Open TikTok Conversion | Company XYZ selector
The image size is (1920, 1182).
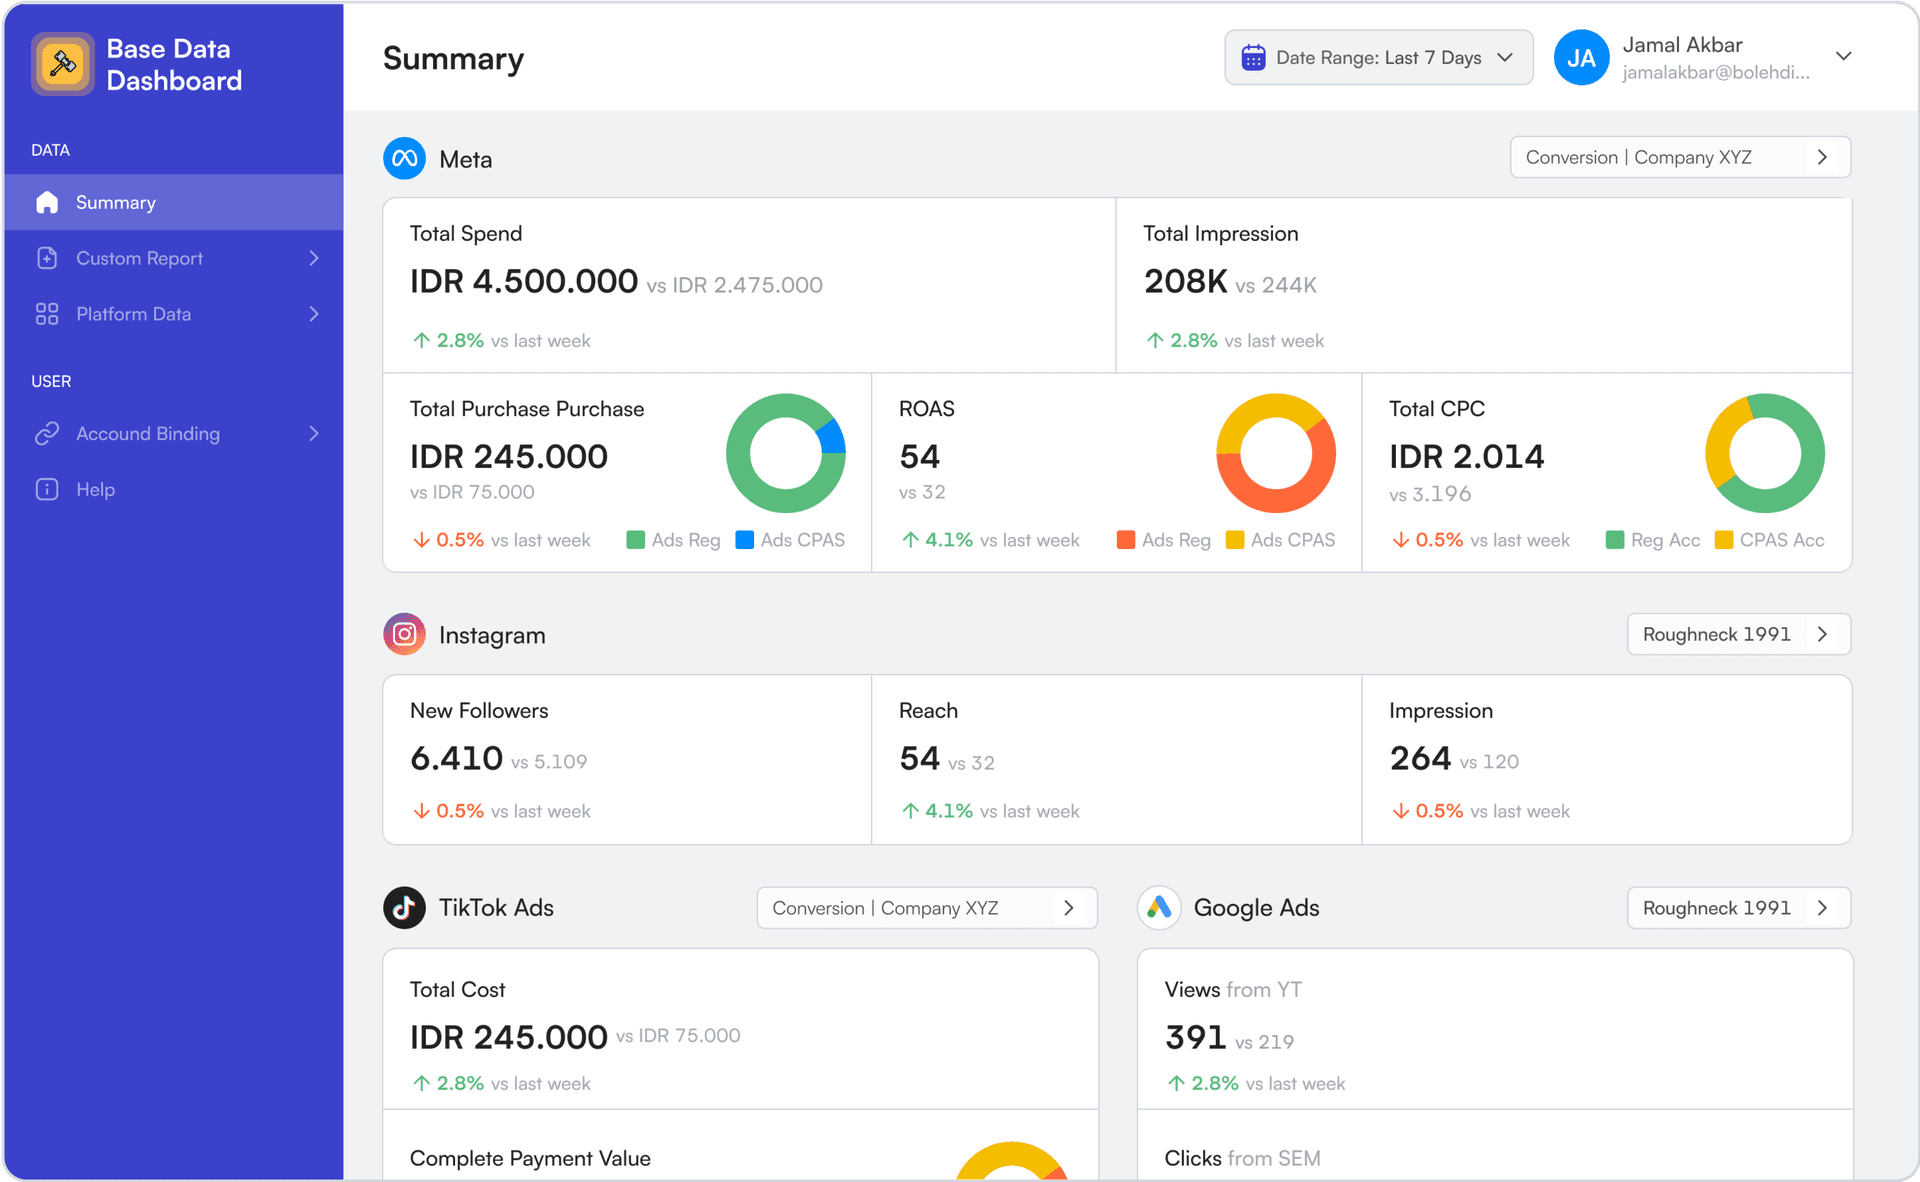[x=927, y=908]
